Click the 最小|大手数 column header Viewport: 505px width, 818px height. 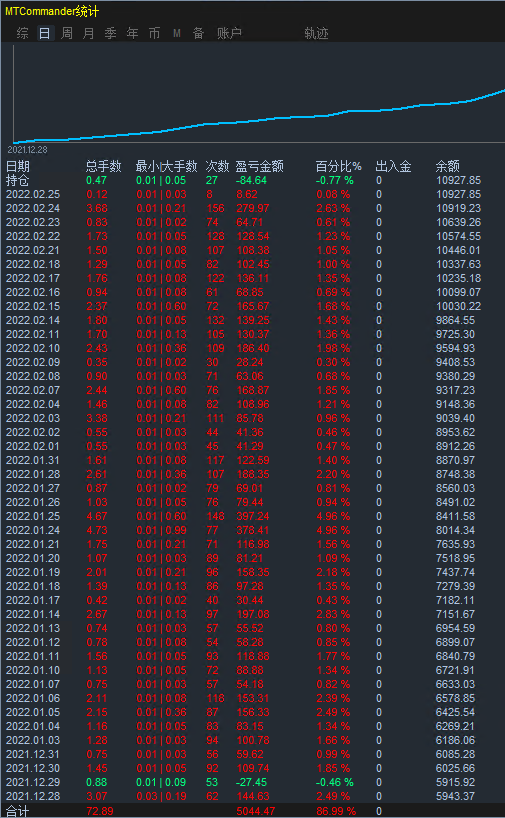click(x=166, y=166)
